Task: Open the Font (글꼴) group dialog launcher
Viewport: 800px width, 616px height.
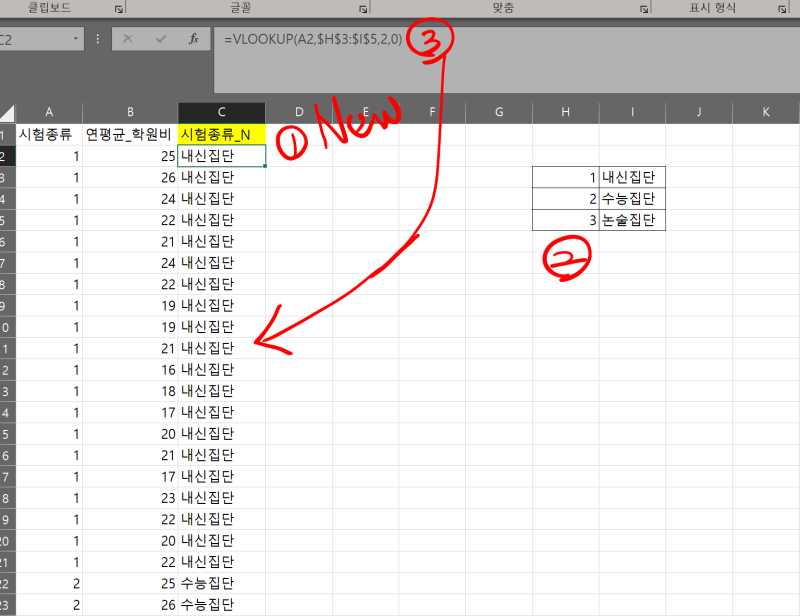Action: [363, 9]
